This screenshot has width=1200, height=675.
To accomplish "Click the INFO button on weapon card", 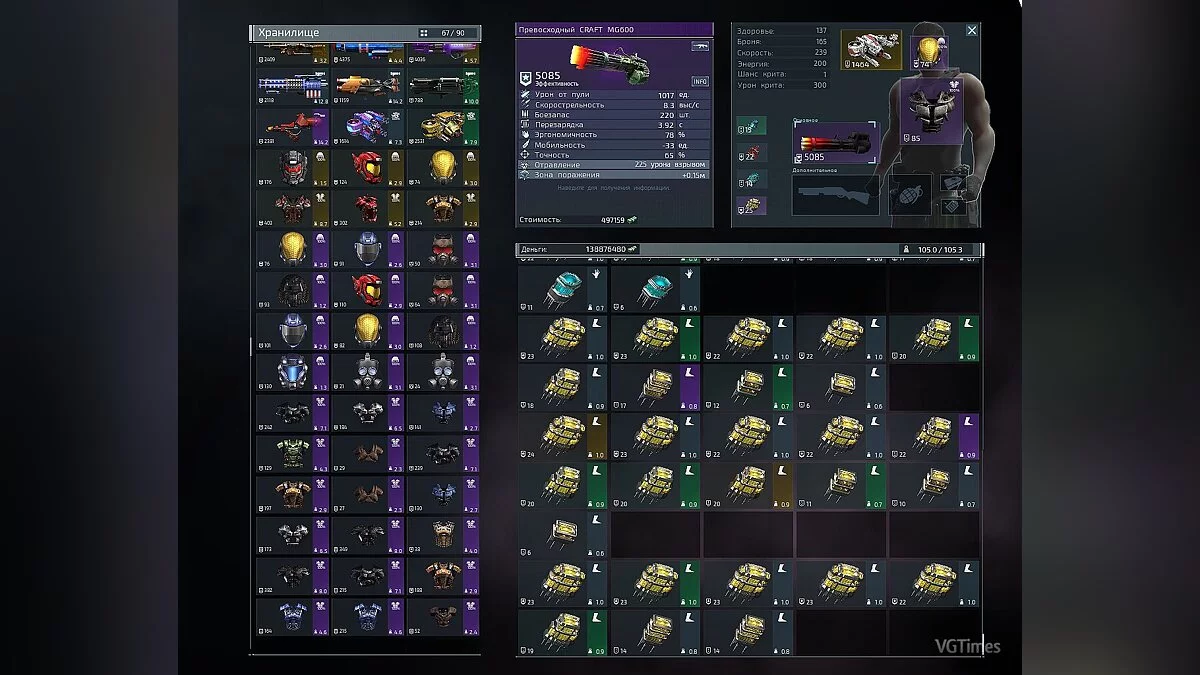I will (700, 81).
